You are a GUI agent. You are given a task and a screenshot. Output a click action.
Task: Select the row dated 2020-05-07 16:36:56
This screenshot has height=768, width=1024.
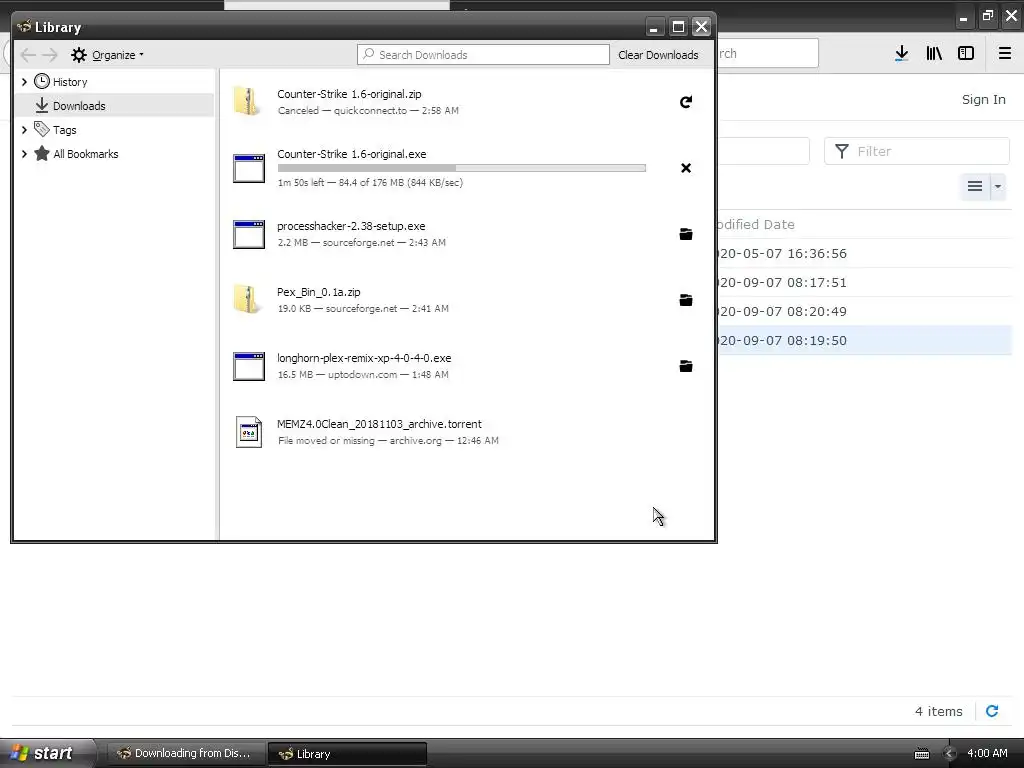tap(864, 253)
